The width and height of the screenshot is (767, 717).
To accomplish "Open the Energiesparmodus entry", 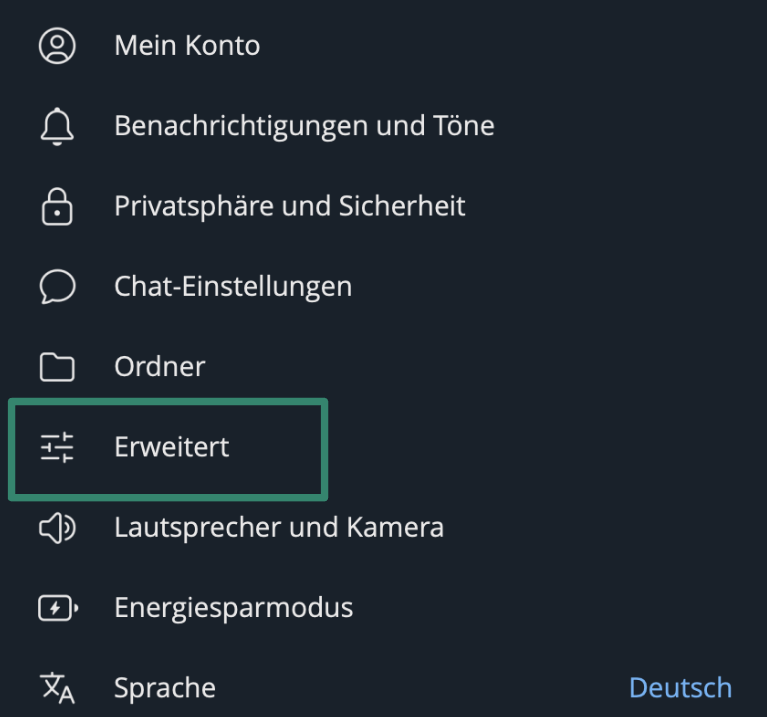I will pos(233,607).
